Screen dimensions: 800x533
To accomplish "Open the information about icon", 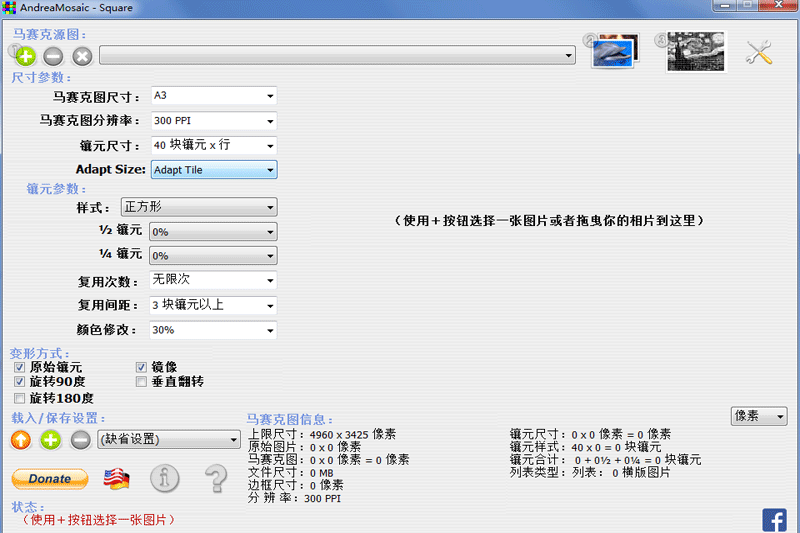I will (x=164, y=478).
